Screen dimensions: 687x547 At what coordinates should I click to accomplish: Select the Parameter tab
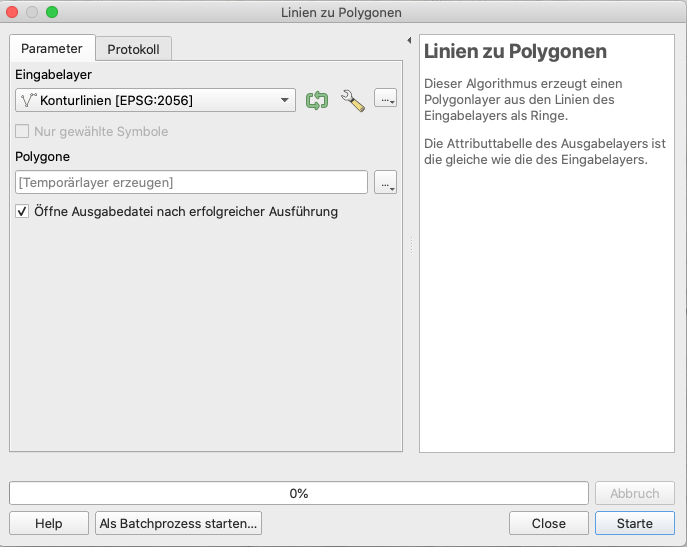(x=52, y=49)
